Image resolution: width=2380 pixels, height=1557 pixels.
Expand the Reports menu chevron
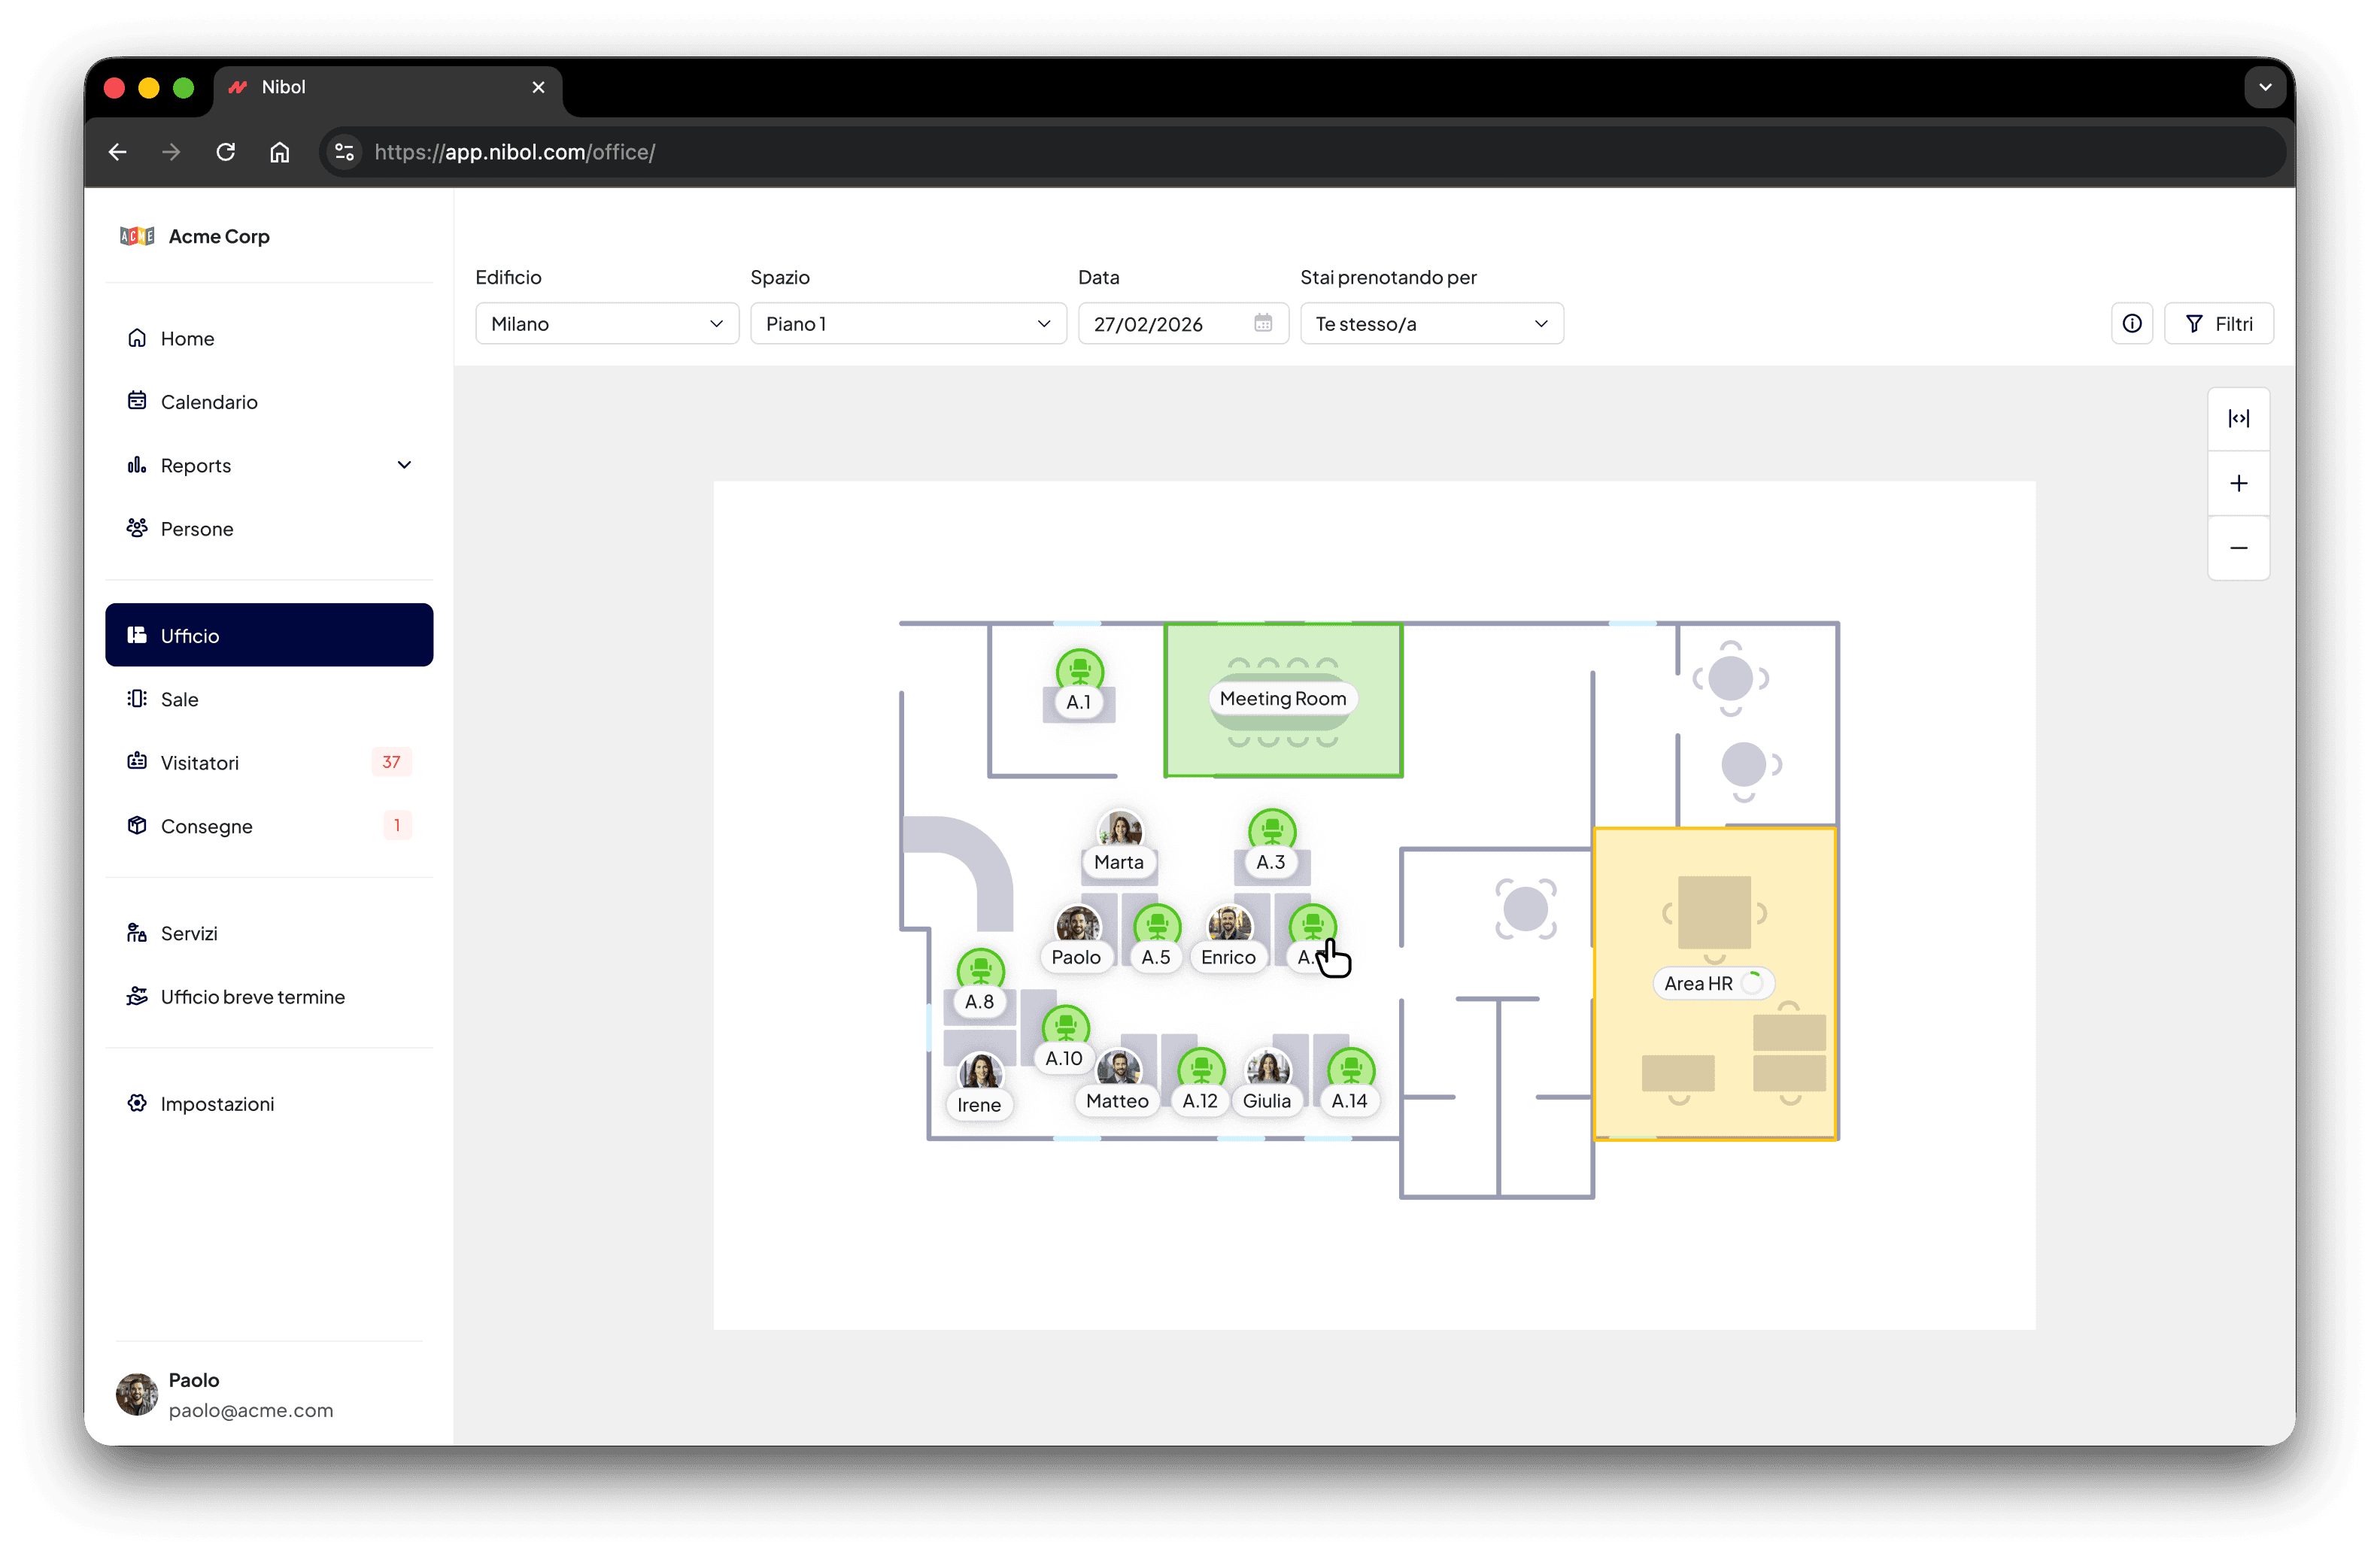click(404, 465)
